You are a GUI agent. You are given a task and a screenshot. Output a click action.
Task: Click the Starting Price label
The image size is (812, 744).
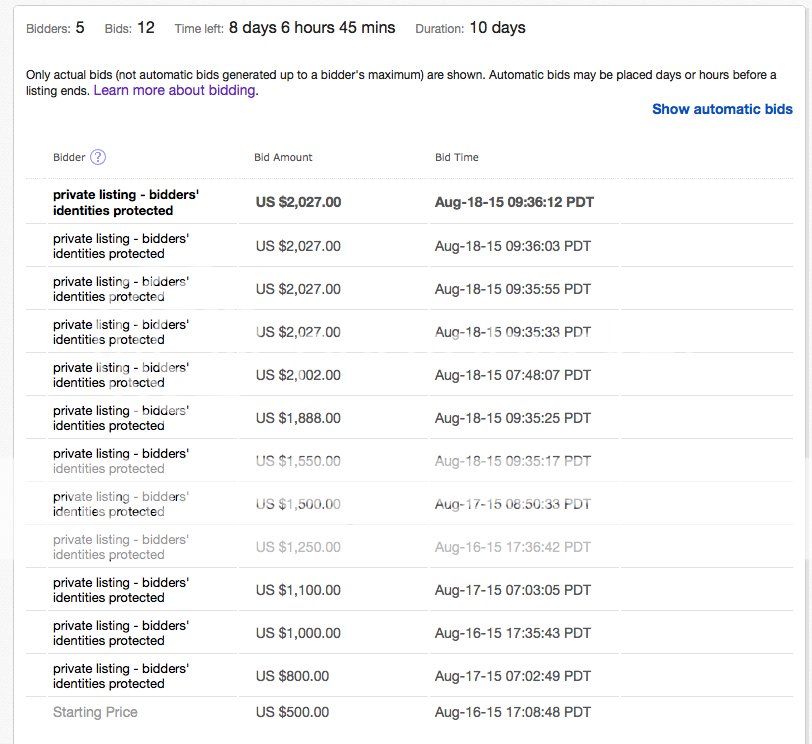pyautogui.click(x=95, y=712)
